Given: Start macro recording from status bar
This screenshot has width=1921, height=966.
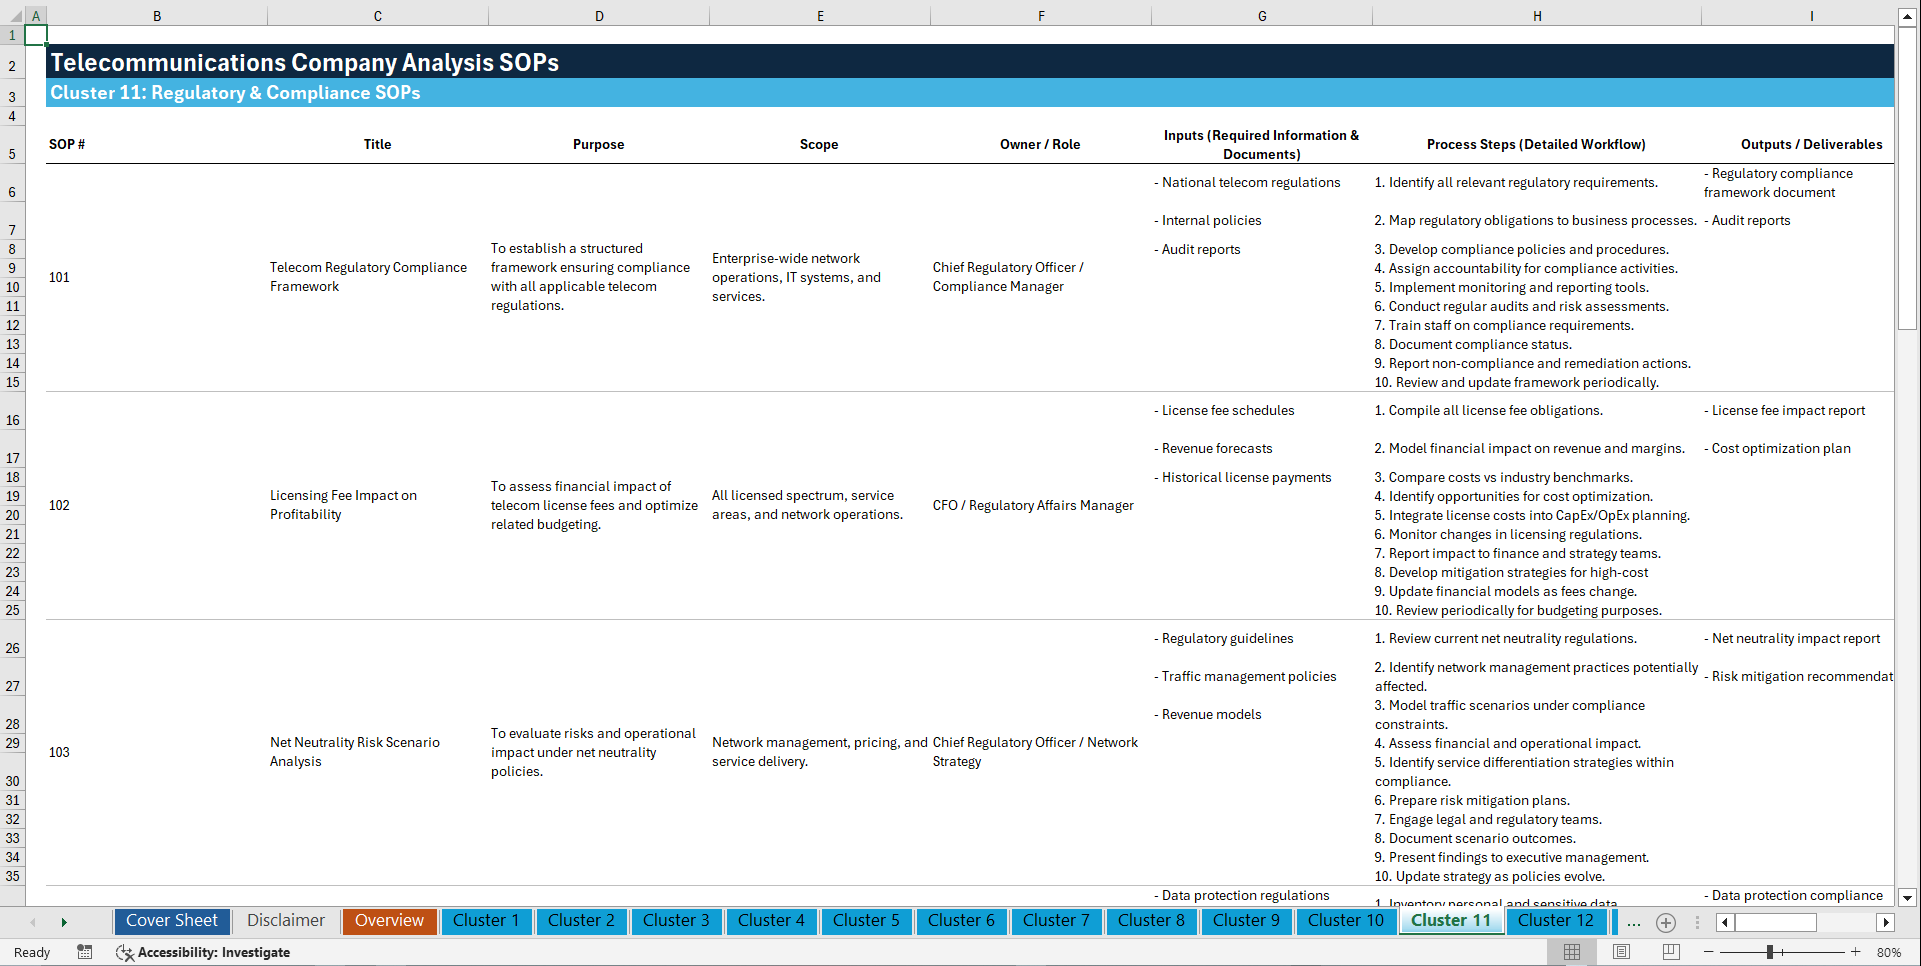Looking at the screenshot, I should [x=85, y=952].
